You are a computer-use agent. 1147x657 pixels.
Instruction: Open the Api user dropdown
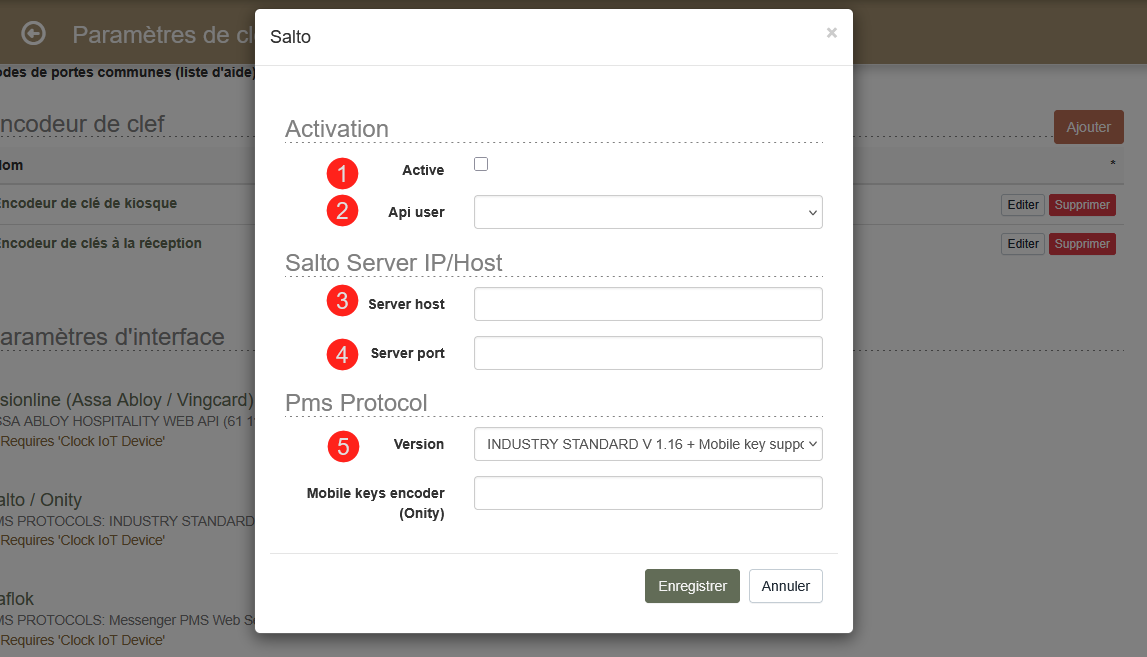648,212
